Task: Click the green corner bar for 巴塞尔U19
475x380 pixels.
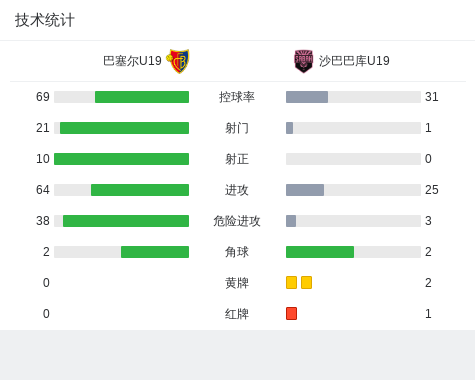Action: (155, 252)
